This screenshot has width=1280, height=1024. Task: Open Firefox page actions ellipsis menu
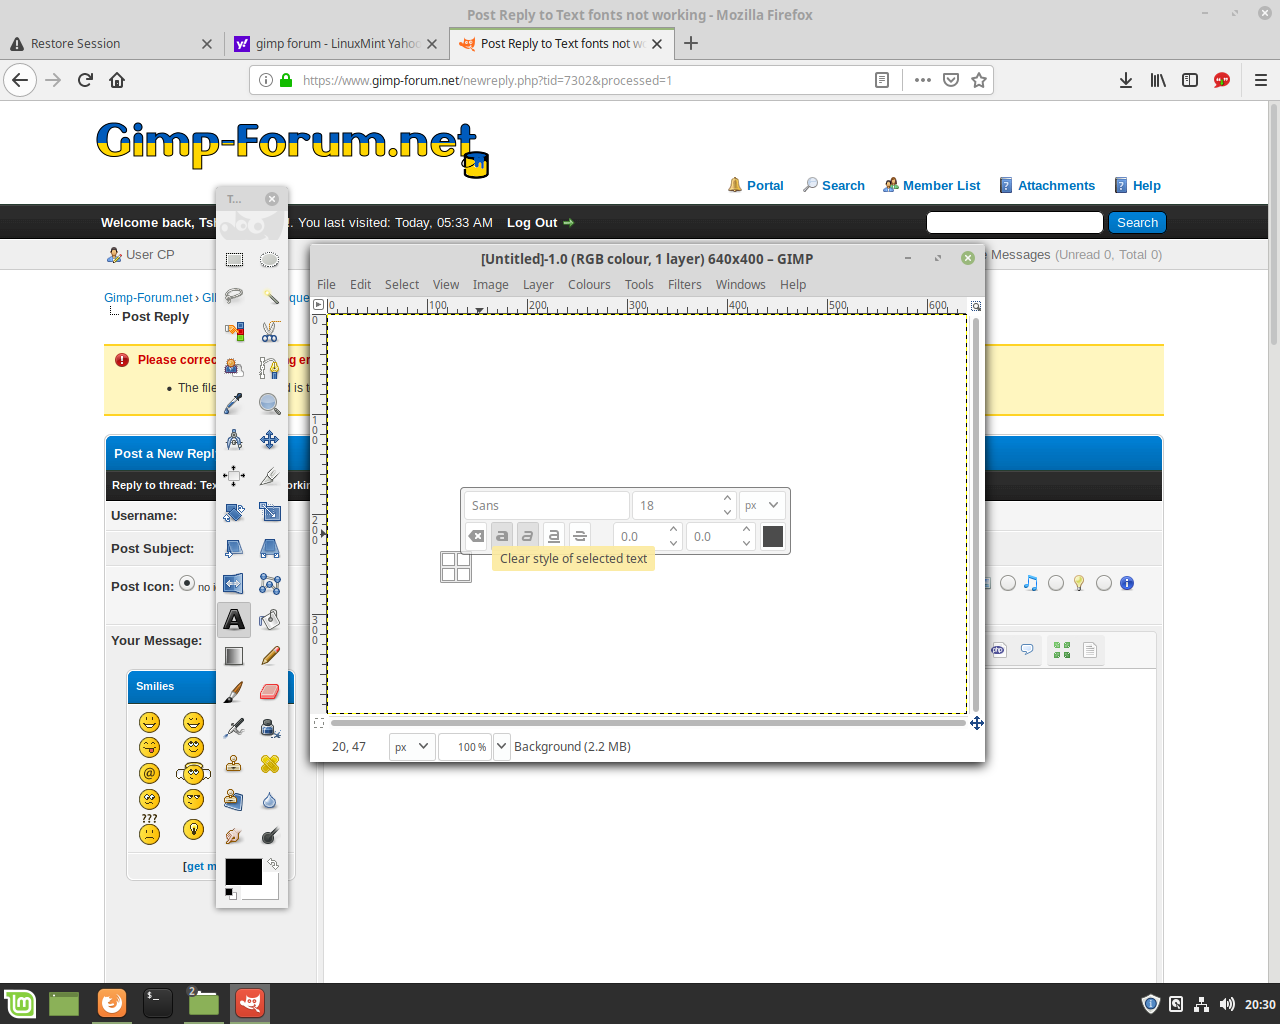click(x=923, y=80)
